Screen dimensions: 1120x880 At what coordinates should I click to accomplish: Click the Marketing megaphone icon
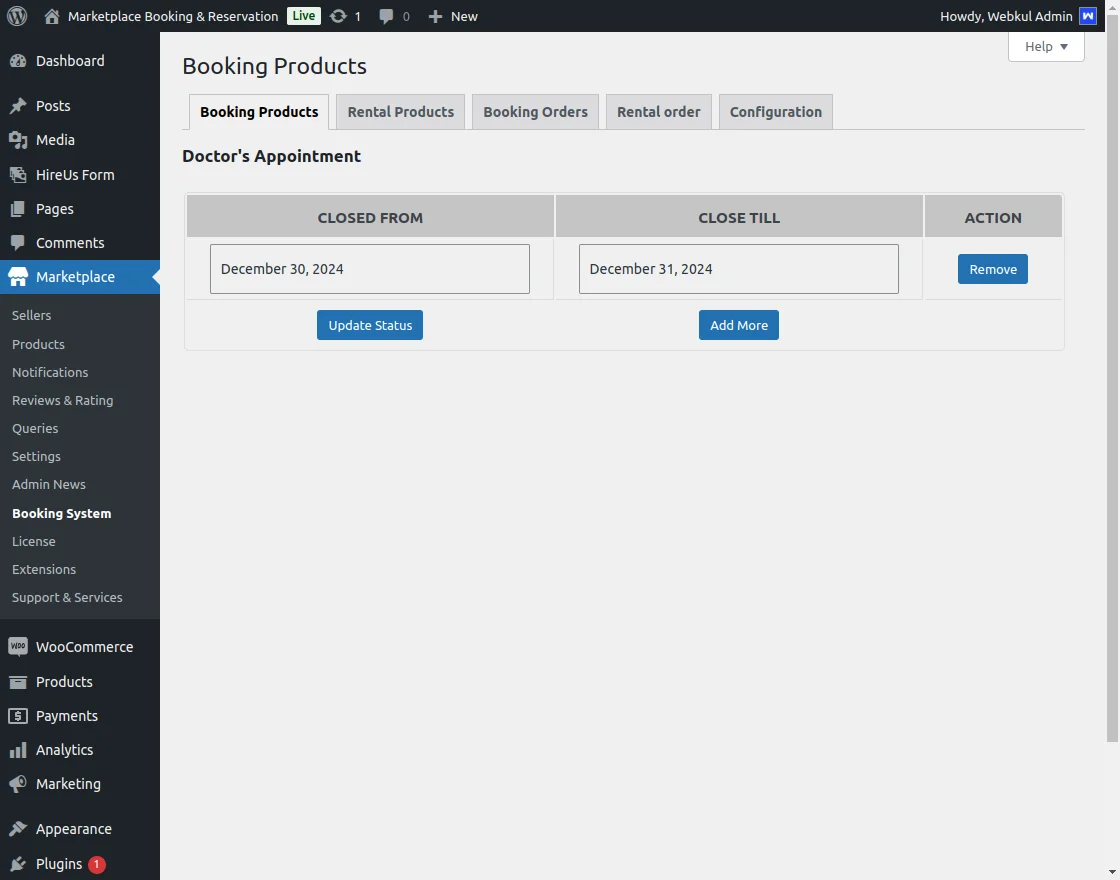pos(18,784)
